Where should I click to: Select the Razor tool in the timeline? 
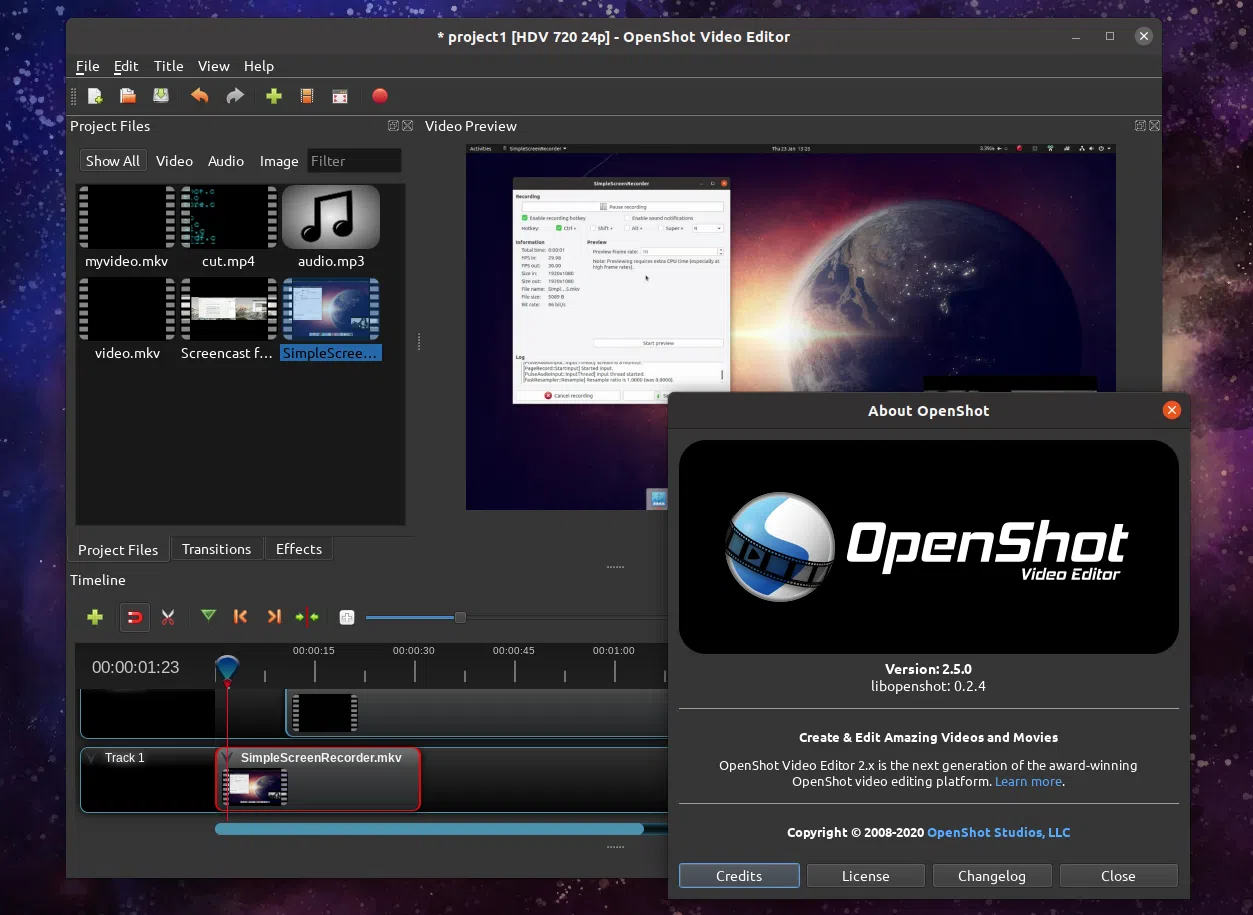[x=168, y=617]
